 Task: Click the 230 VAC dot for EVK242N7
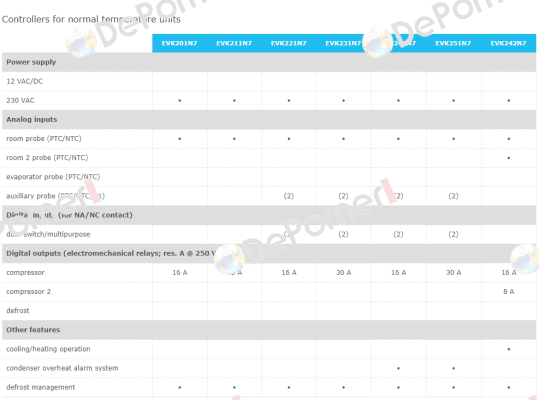point(508,101)
